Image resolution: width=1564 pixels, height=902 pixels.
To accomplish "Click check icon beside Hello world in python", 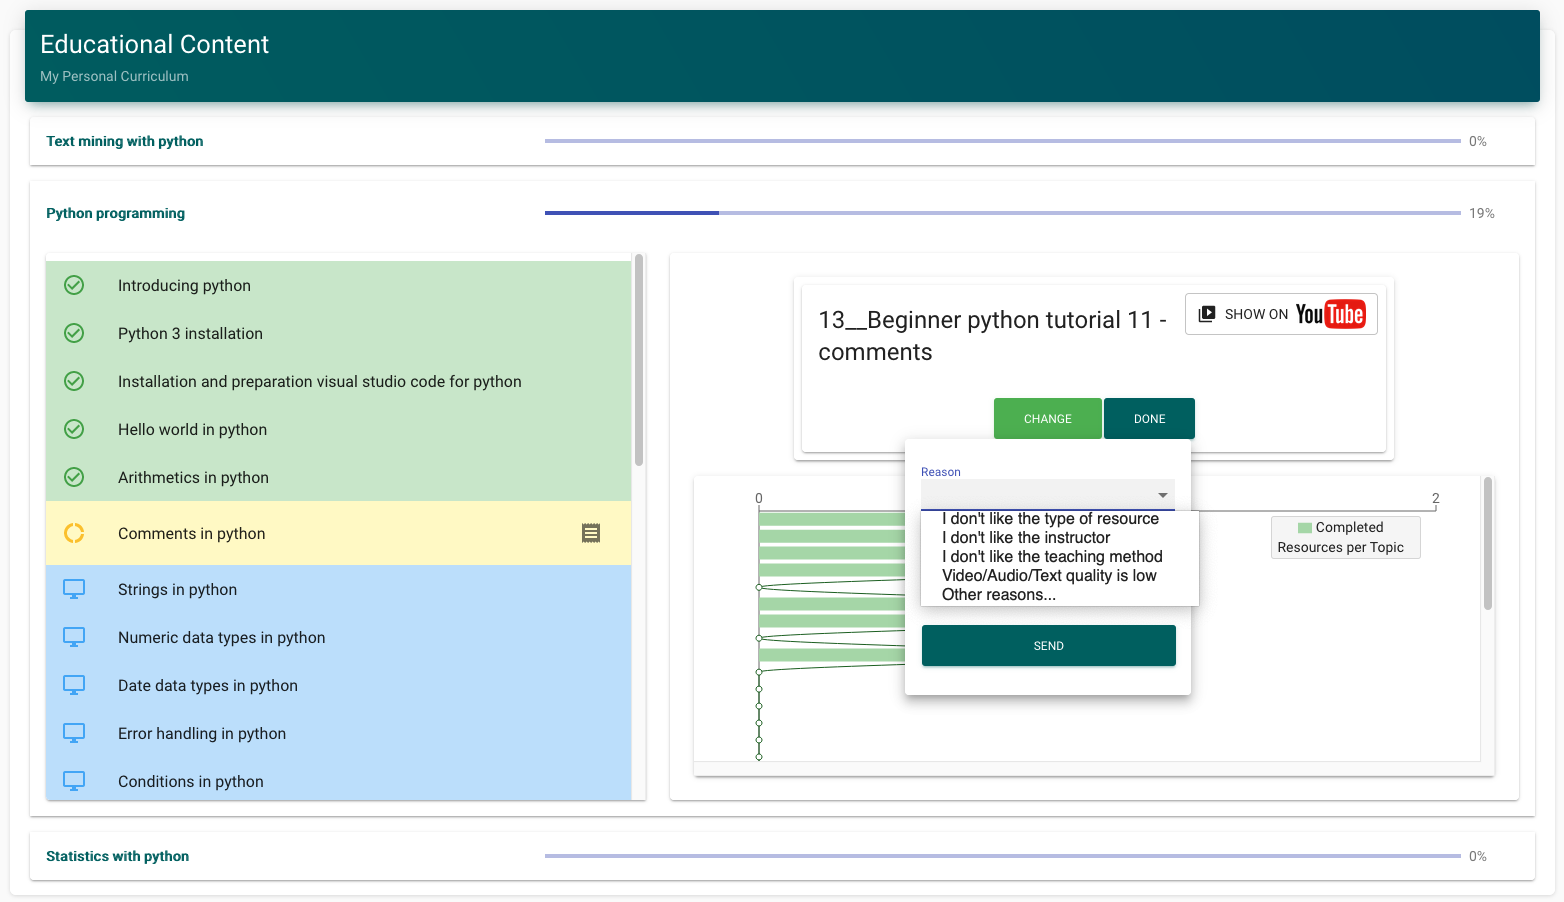I will pyautogui.click(x=74, y=429).
